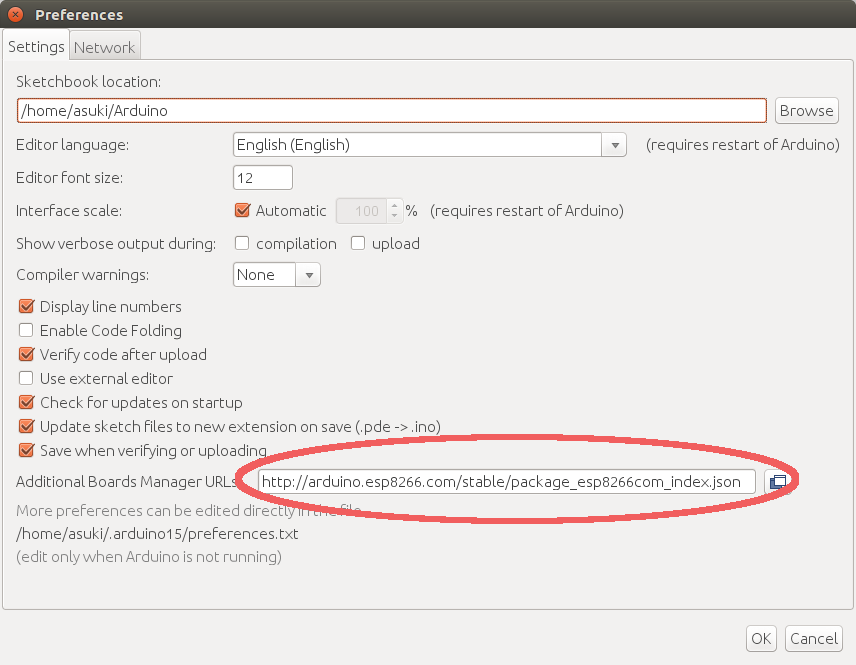This screenshot has height=665, width=856.
Task: Enable verbose output during compilation
Action: (242, 243)
